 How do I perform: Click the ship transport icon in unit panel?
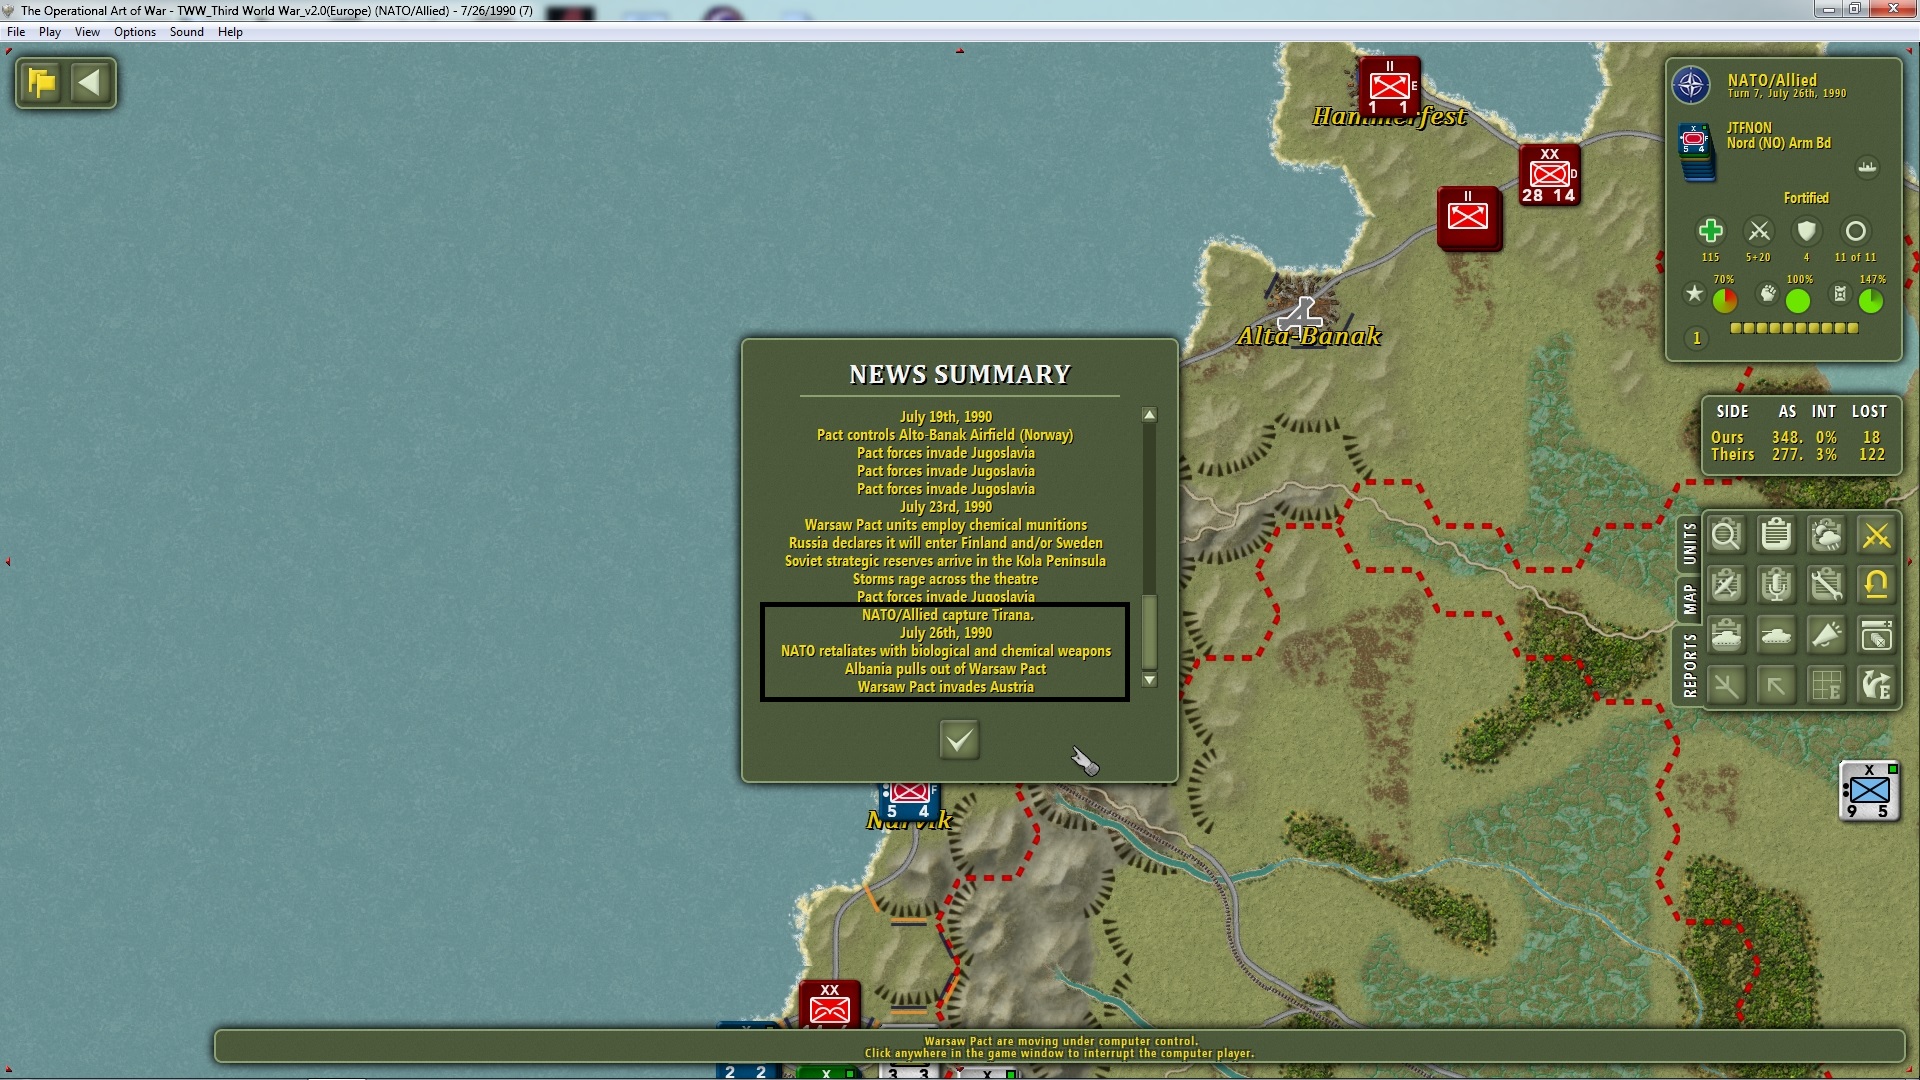(1867, 167)
